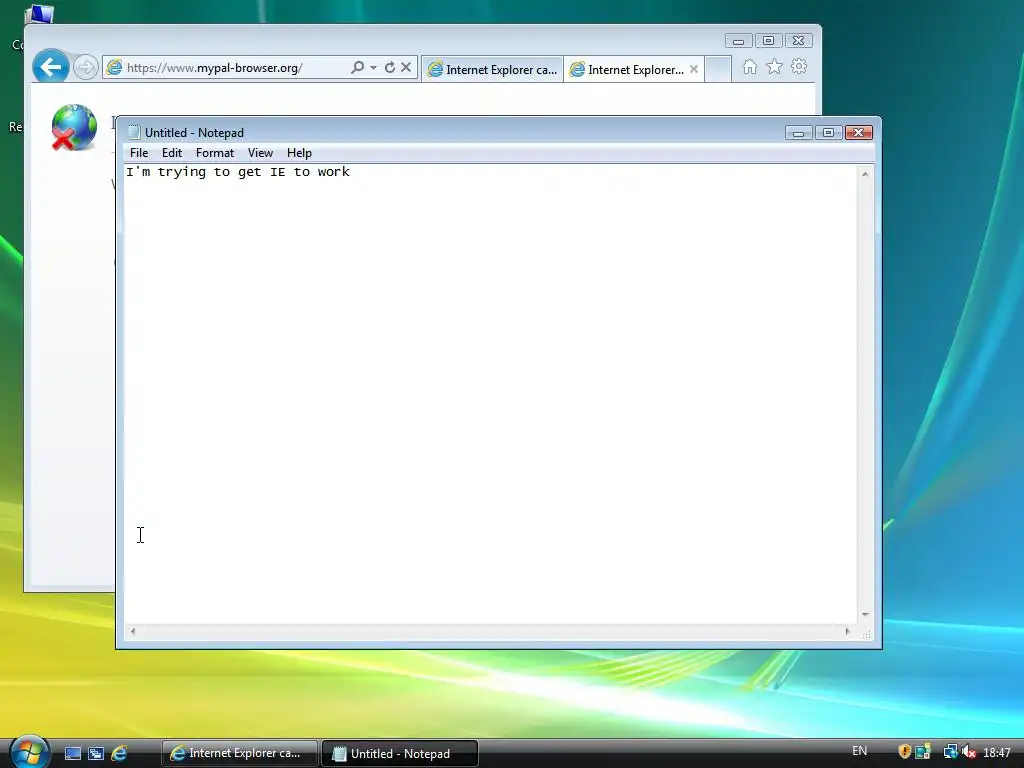The width and height of the screenshot is (1024, 768).
Task: Click the security shield tray icon
Action: pos(904,752)
